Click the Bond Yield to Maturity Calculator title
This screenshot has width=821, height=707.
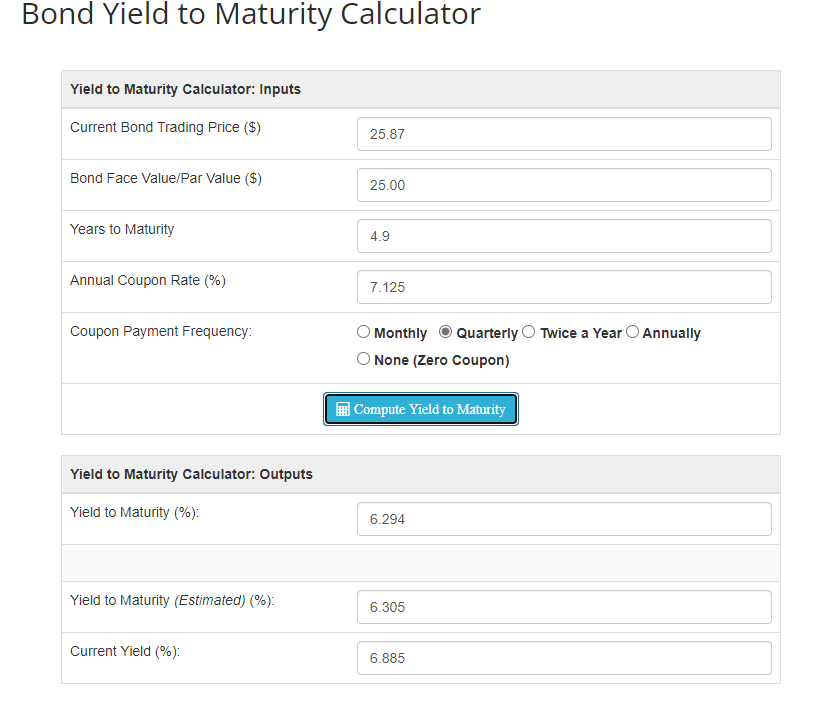[x=251, y=15]
